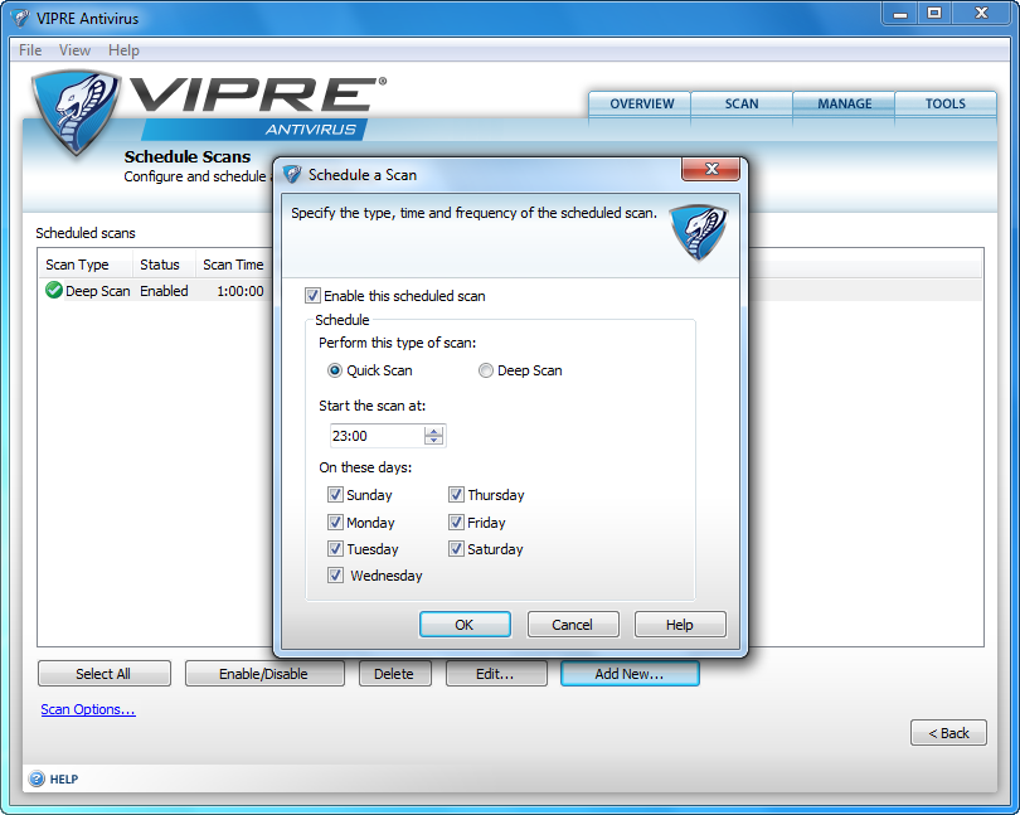Click the VIPRE icon in window title bar

point(20,18)
